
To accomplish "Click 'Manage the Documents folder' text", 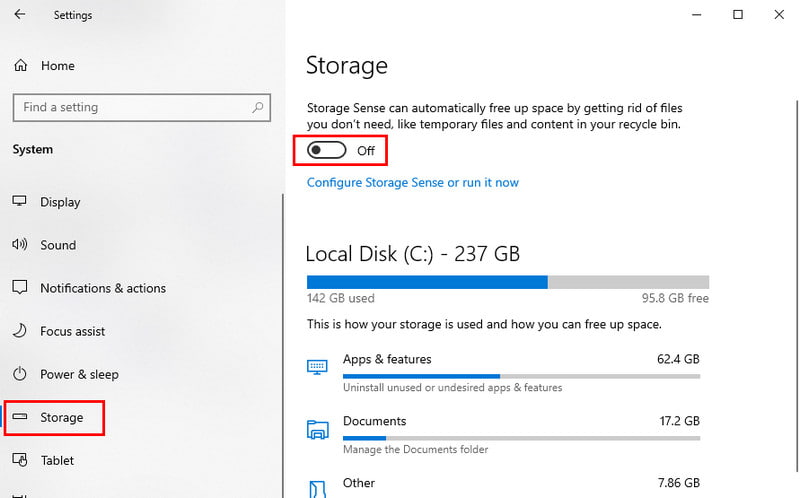I will coord(415,450).
